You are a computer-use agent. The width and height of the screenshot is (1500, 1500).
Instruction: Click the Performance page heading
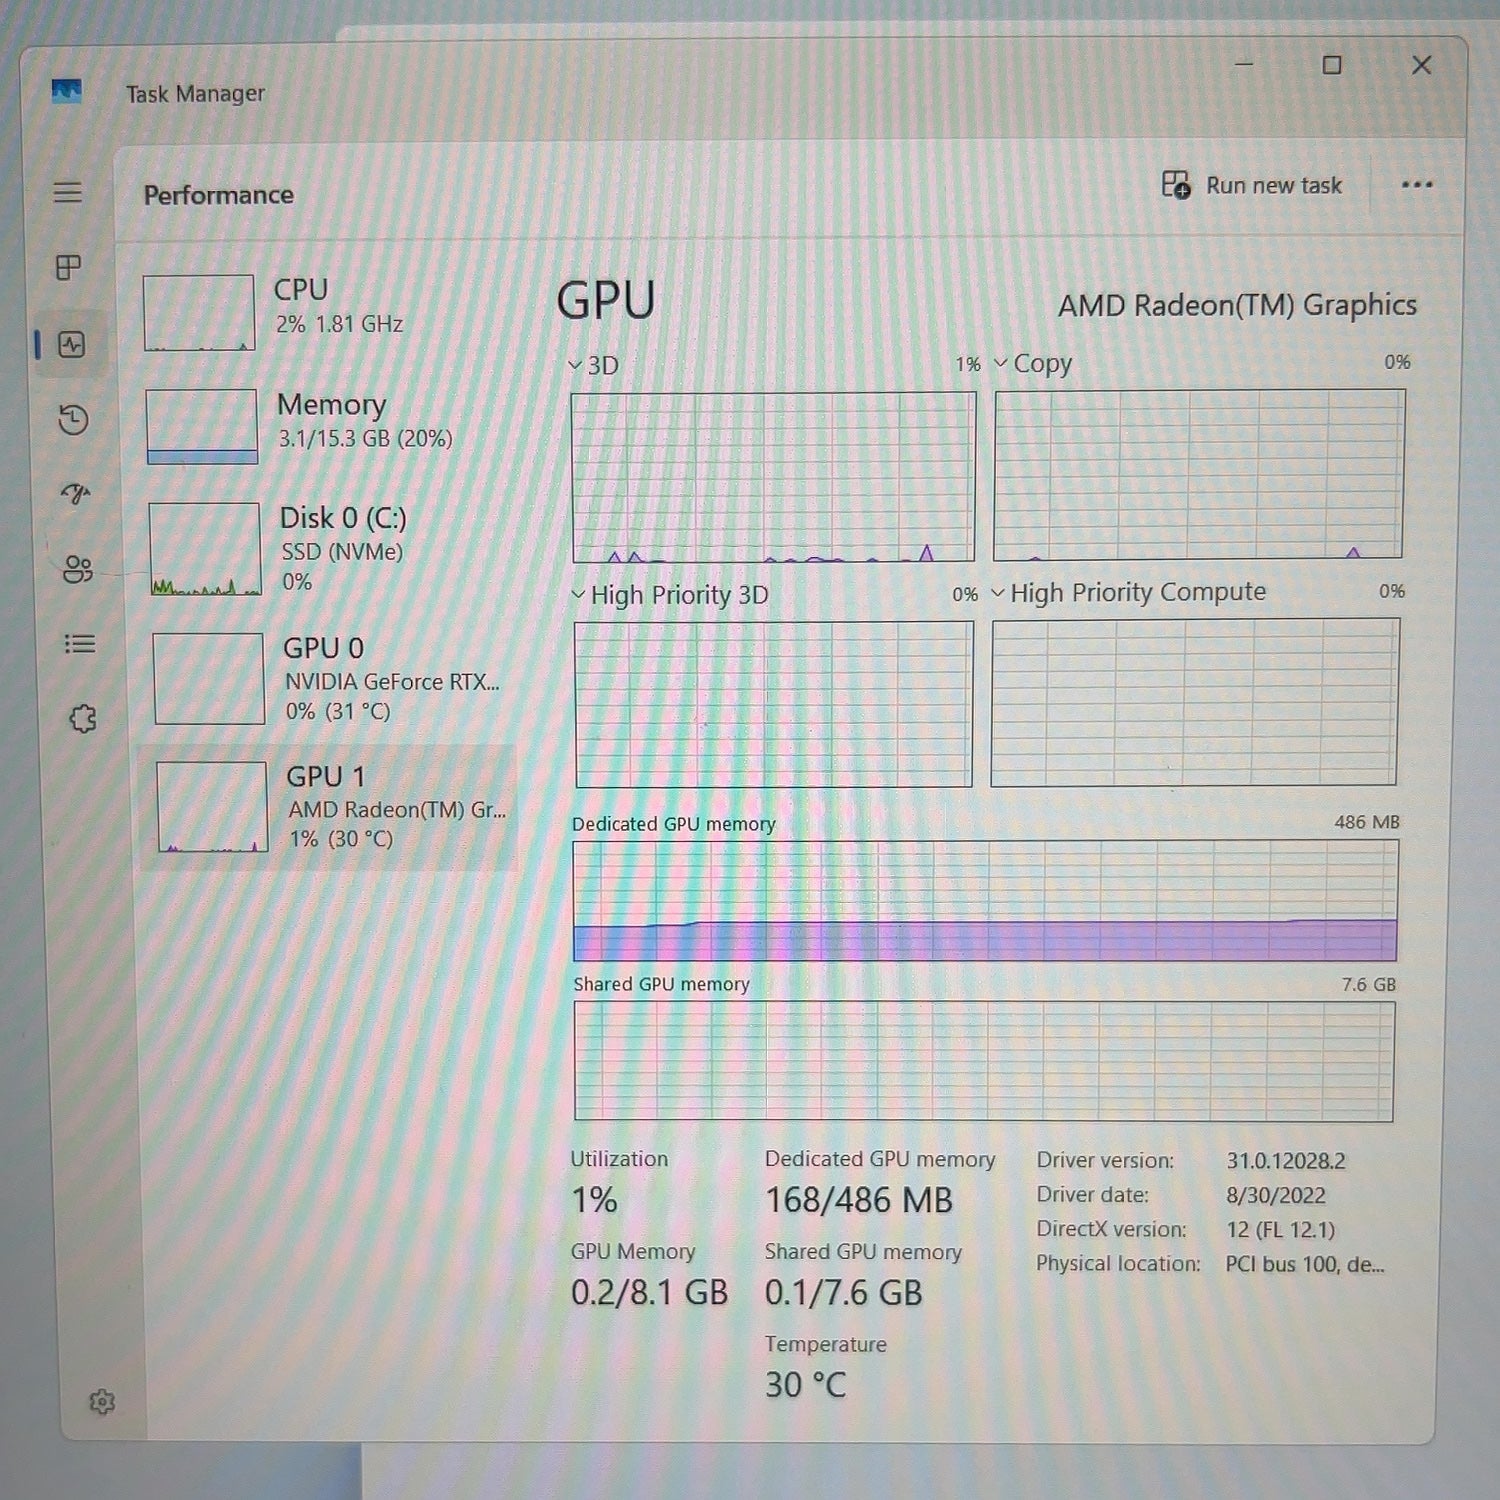219,195
